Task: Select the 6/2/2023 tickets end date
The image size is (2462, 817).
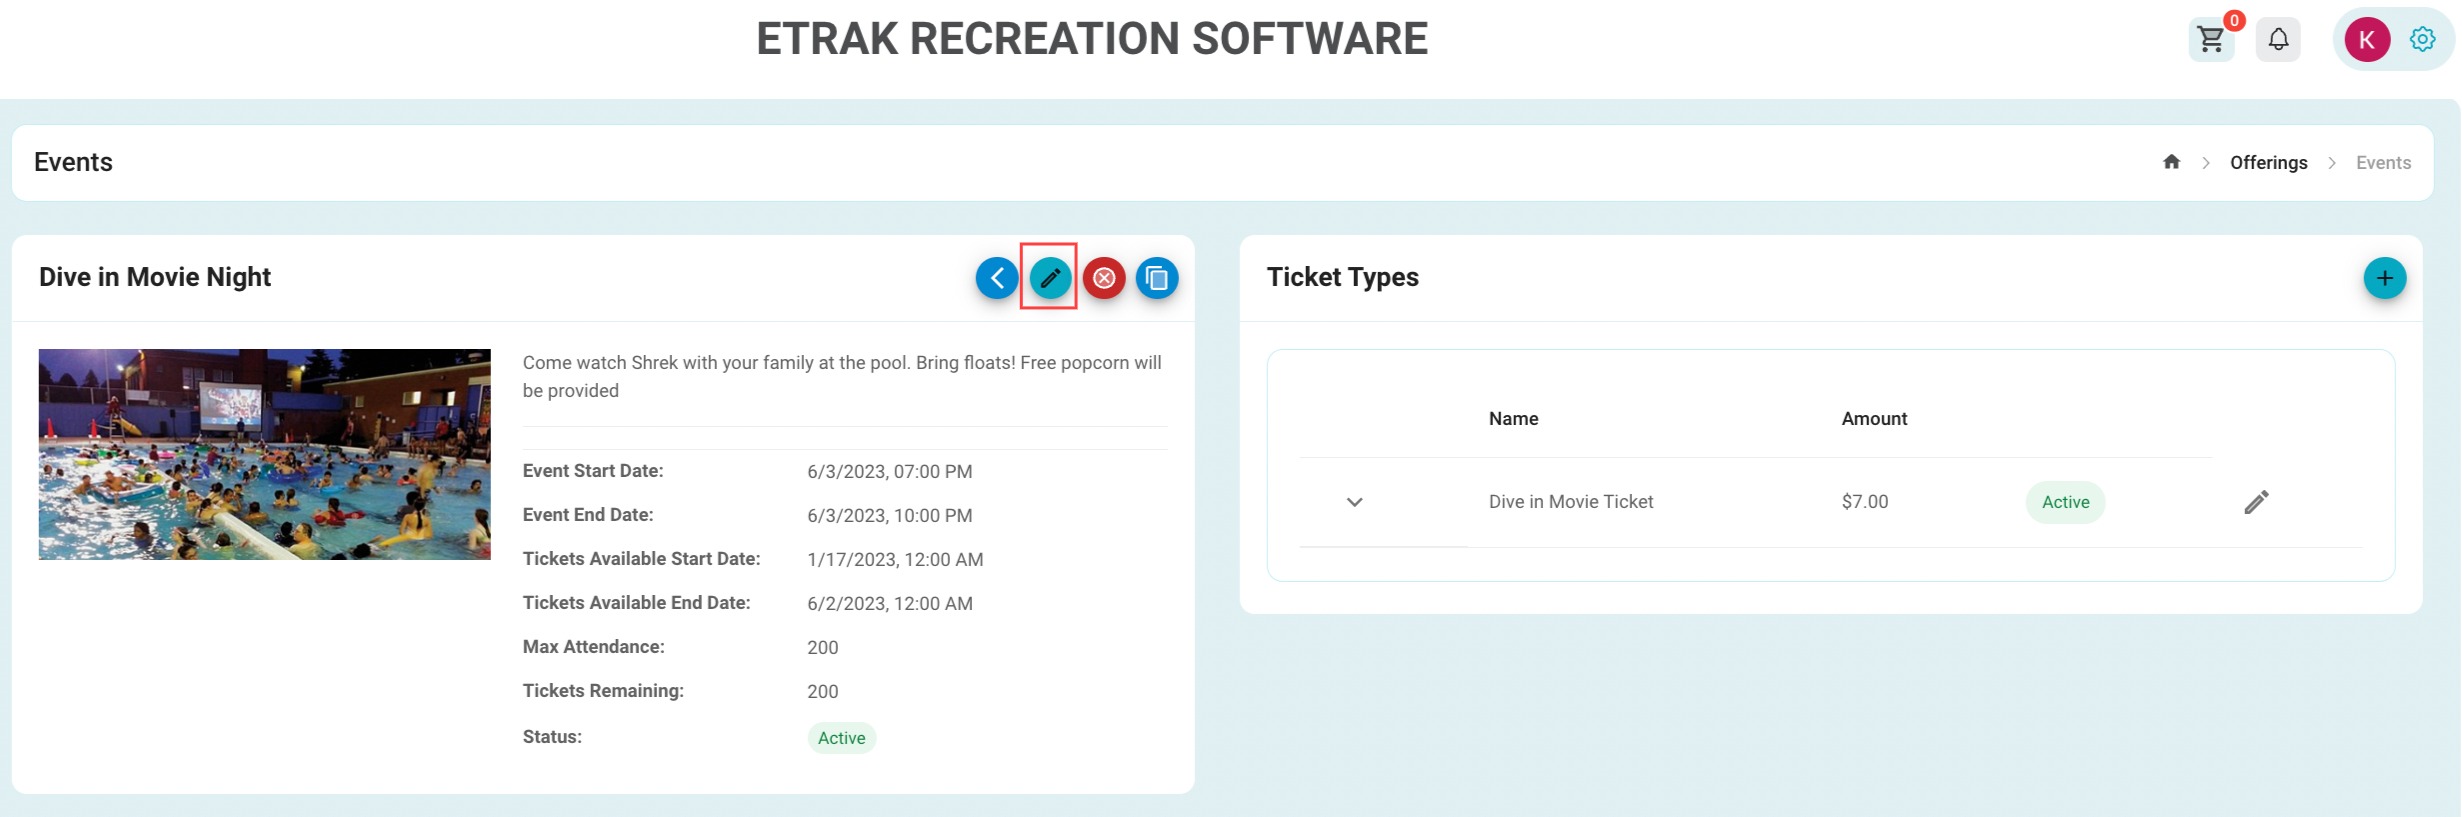Action: [889, 603]
